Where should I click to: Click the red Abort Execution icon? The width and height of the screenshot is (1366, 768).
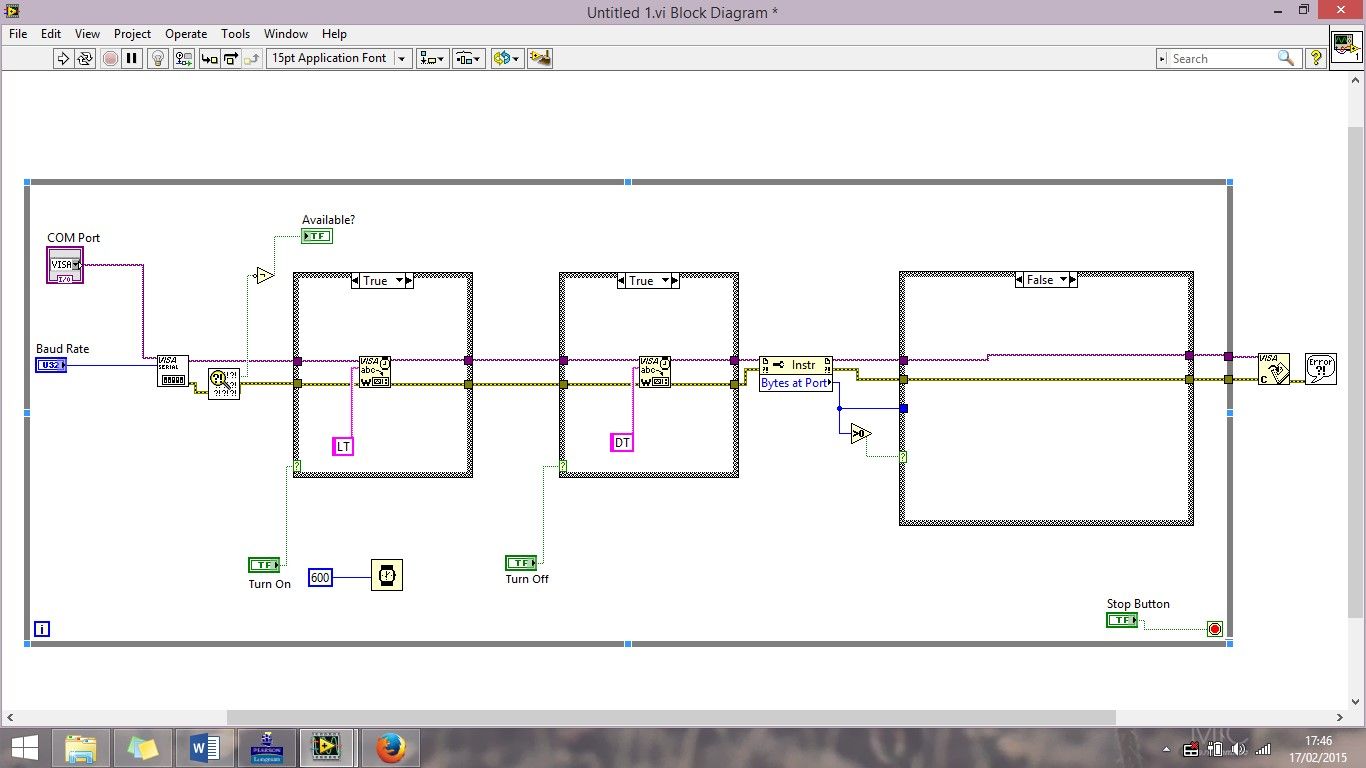pyautogui.click(x=110, y=58)
